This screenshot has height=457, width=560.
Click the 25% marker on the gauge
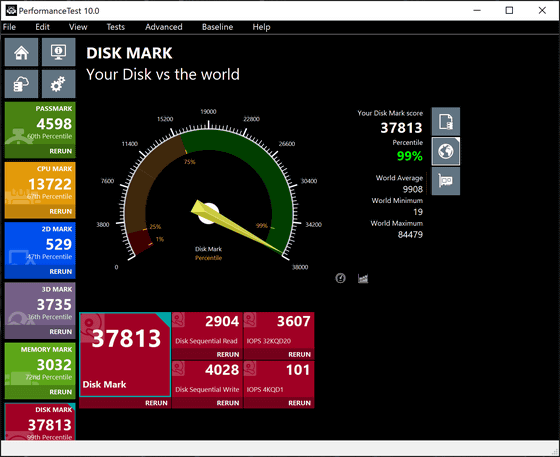[155, 226]
